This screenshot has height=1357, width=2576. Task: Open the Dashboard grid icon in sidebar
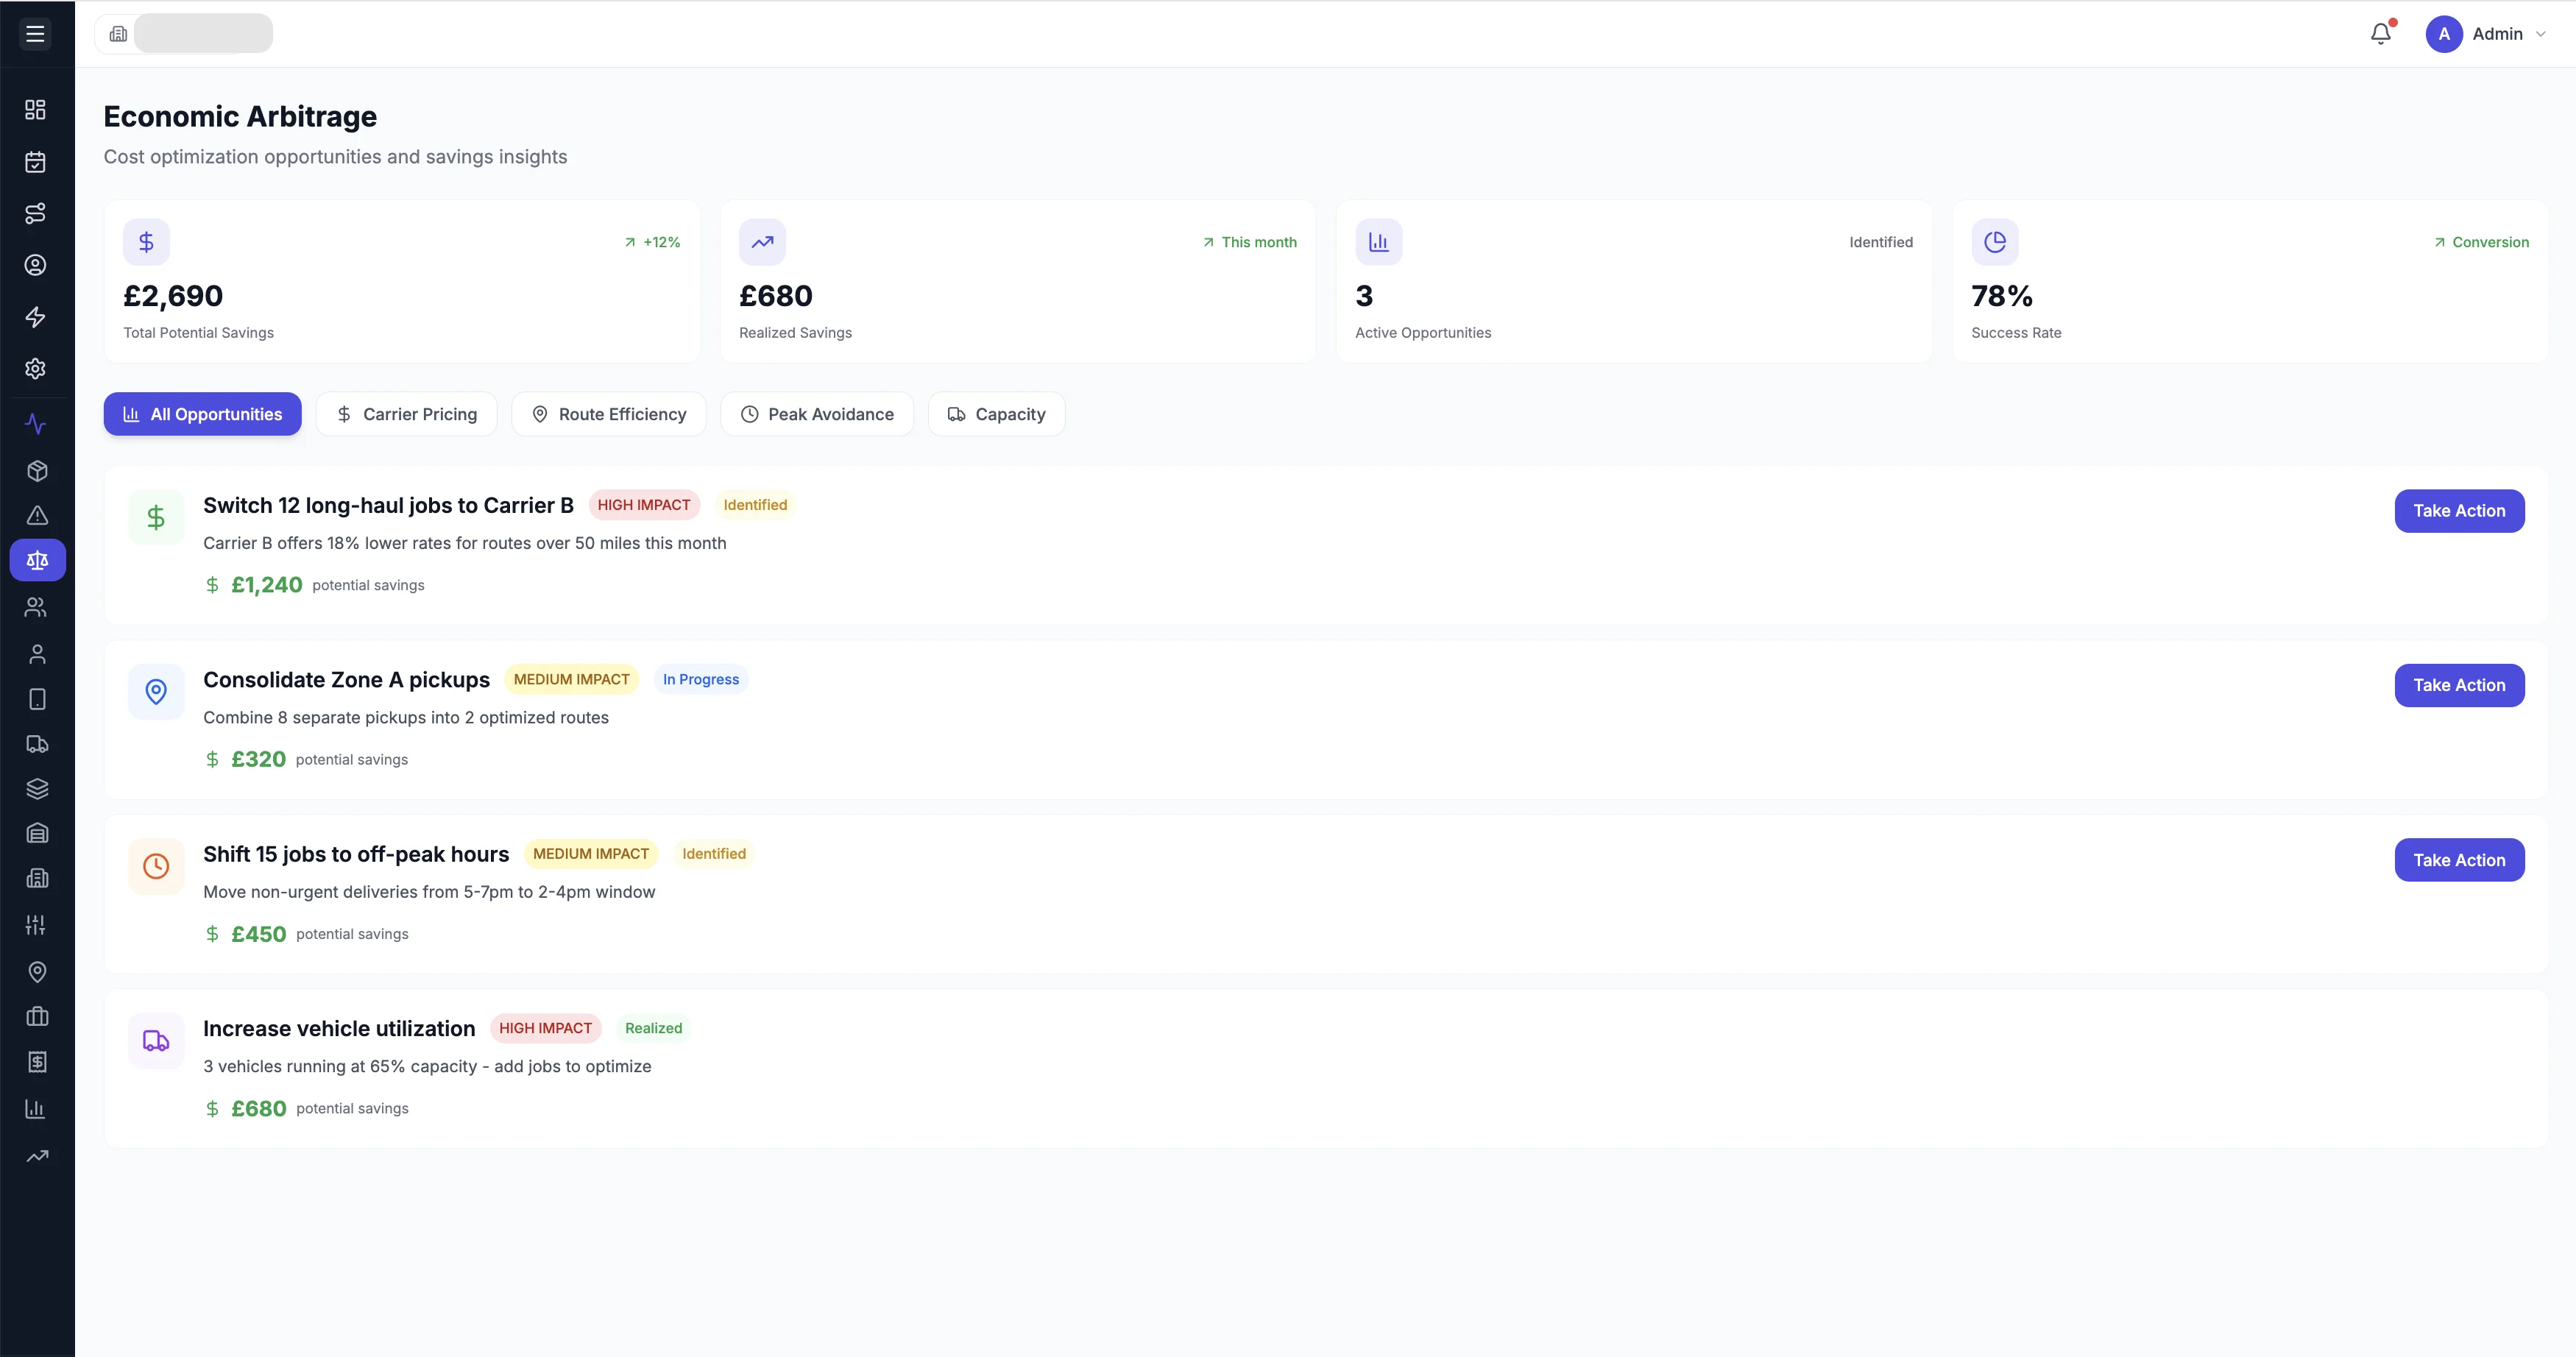tap(36, 110)
